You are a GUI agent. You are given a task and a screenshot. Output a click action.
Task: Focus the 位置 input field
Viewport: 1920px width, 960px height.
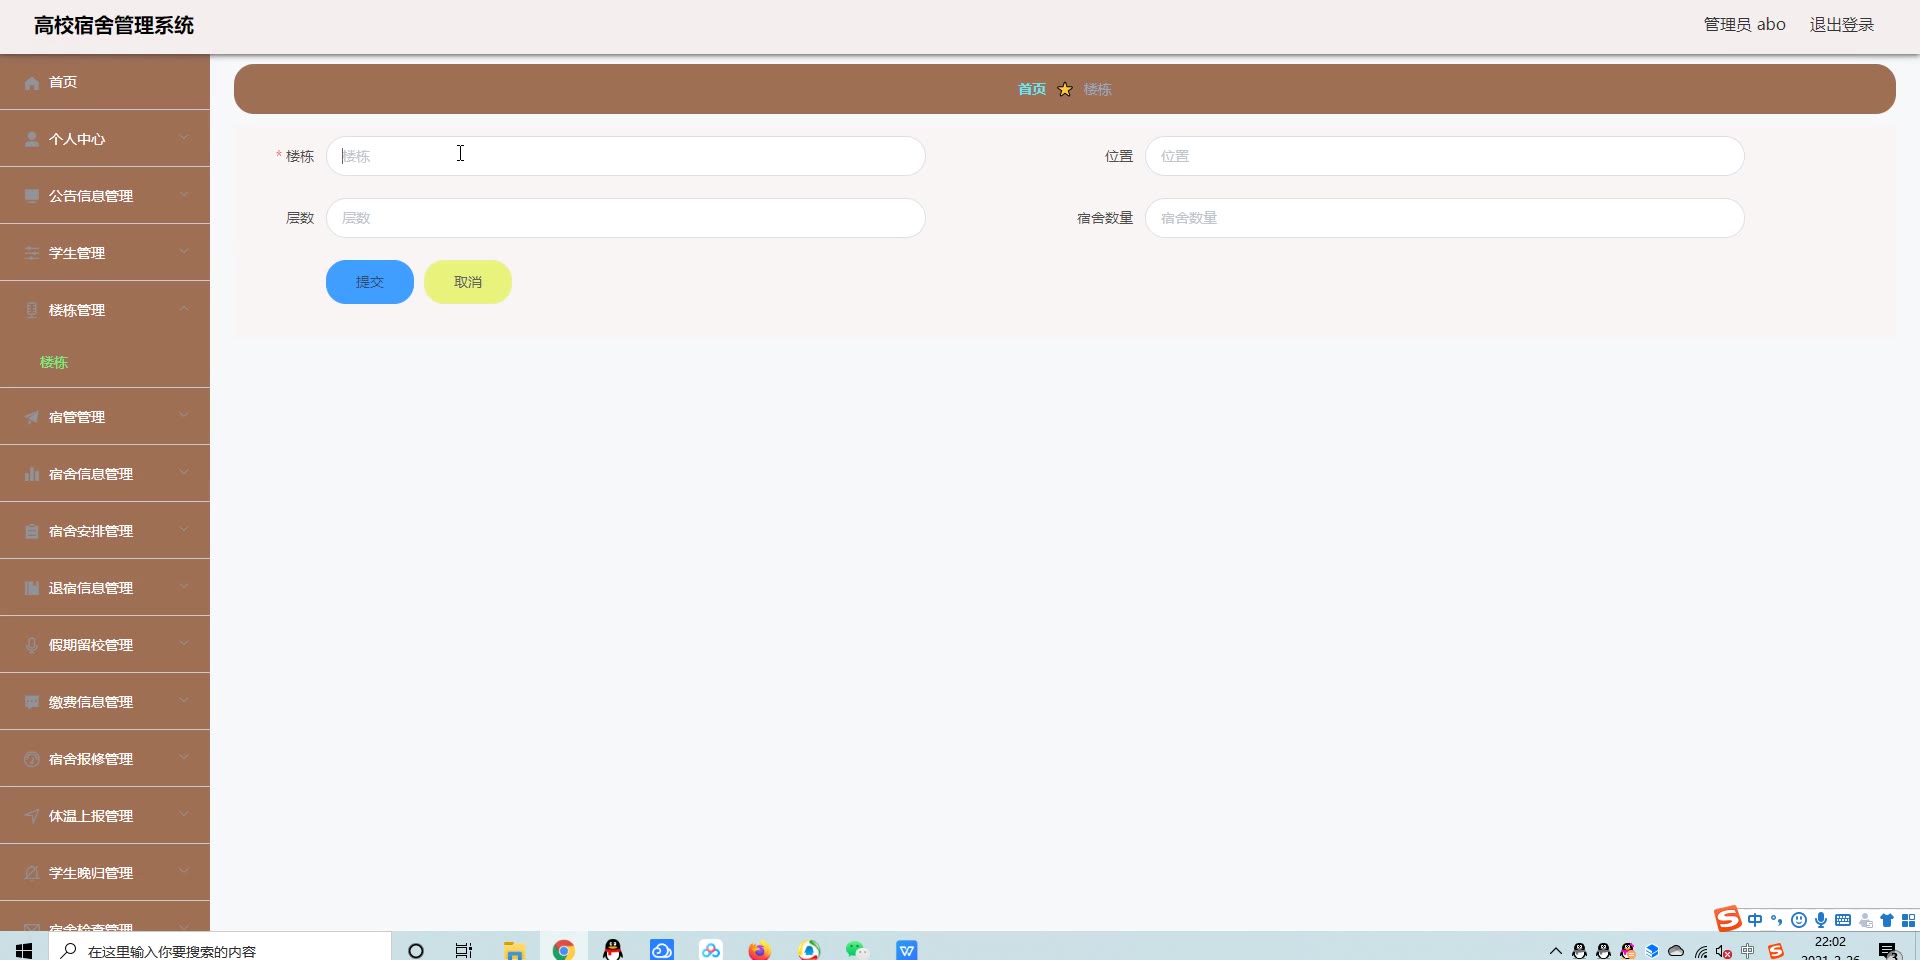[x=1445, y=156]
